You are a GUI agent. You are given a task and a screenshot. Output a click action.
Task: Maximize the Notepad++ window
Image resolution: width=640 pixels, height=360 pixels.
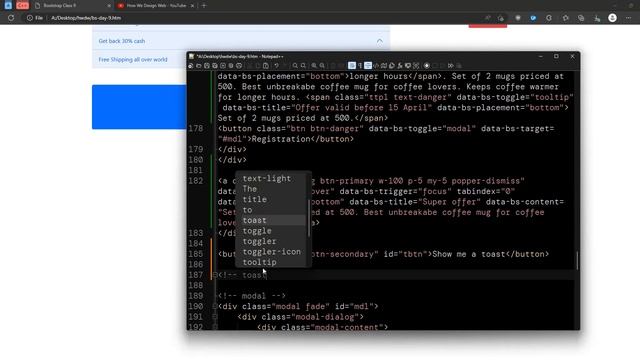point(556,56)
